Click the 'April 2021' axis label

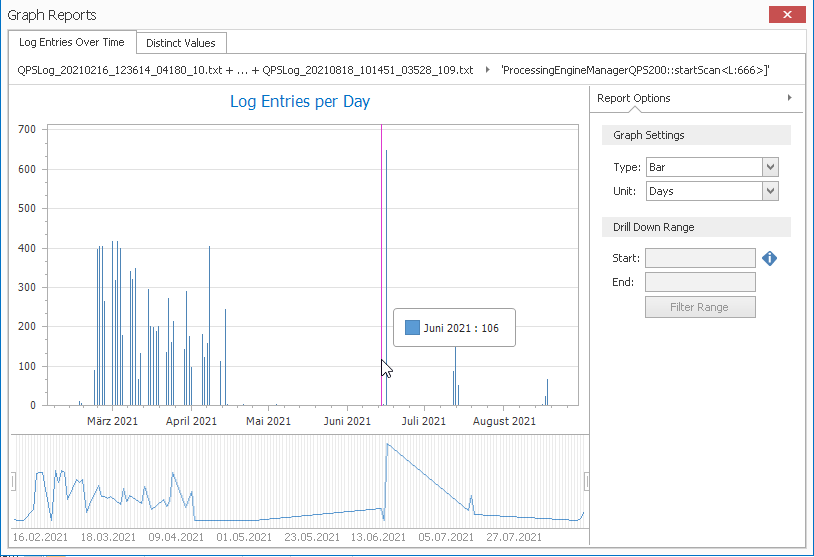click(191, 421)
